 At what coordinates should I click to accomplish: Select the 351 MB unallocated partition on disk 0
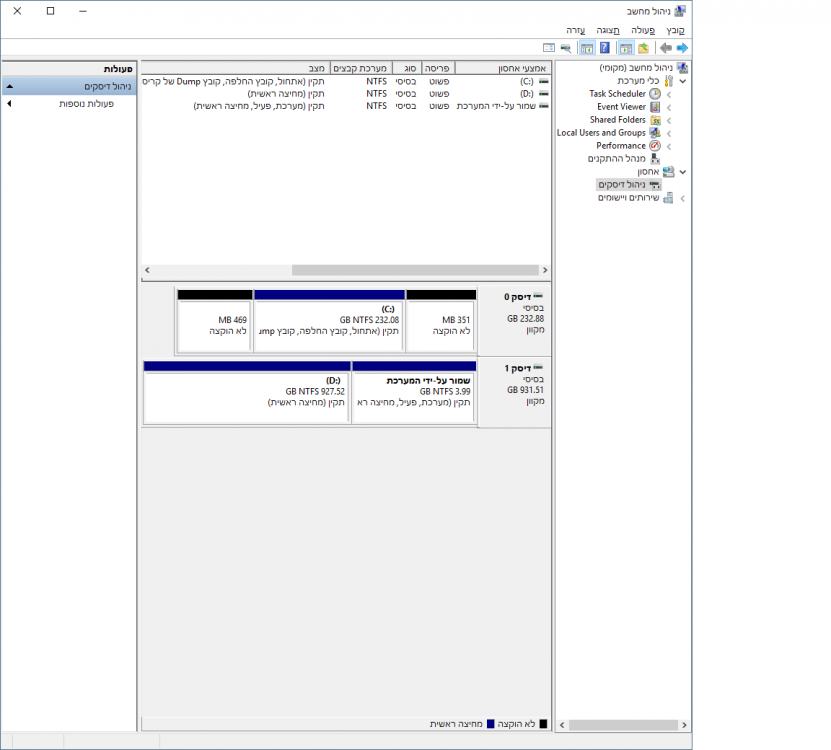coord(440,321)
